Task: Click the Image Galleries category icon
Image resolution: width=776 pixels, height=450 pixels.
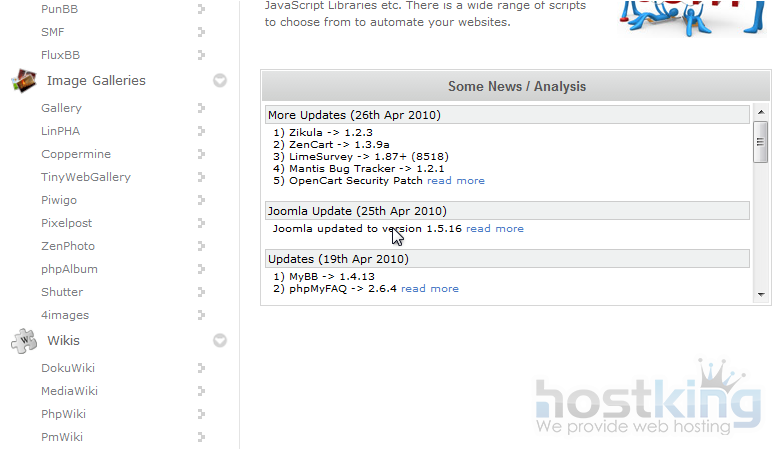Action: coord(24,81)
